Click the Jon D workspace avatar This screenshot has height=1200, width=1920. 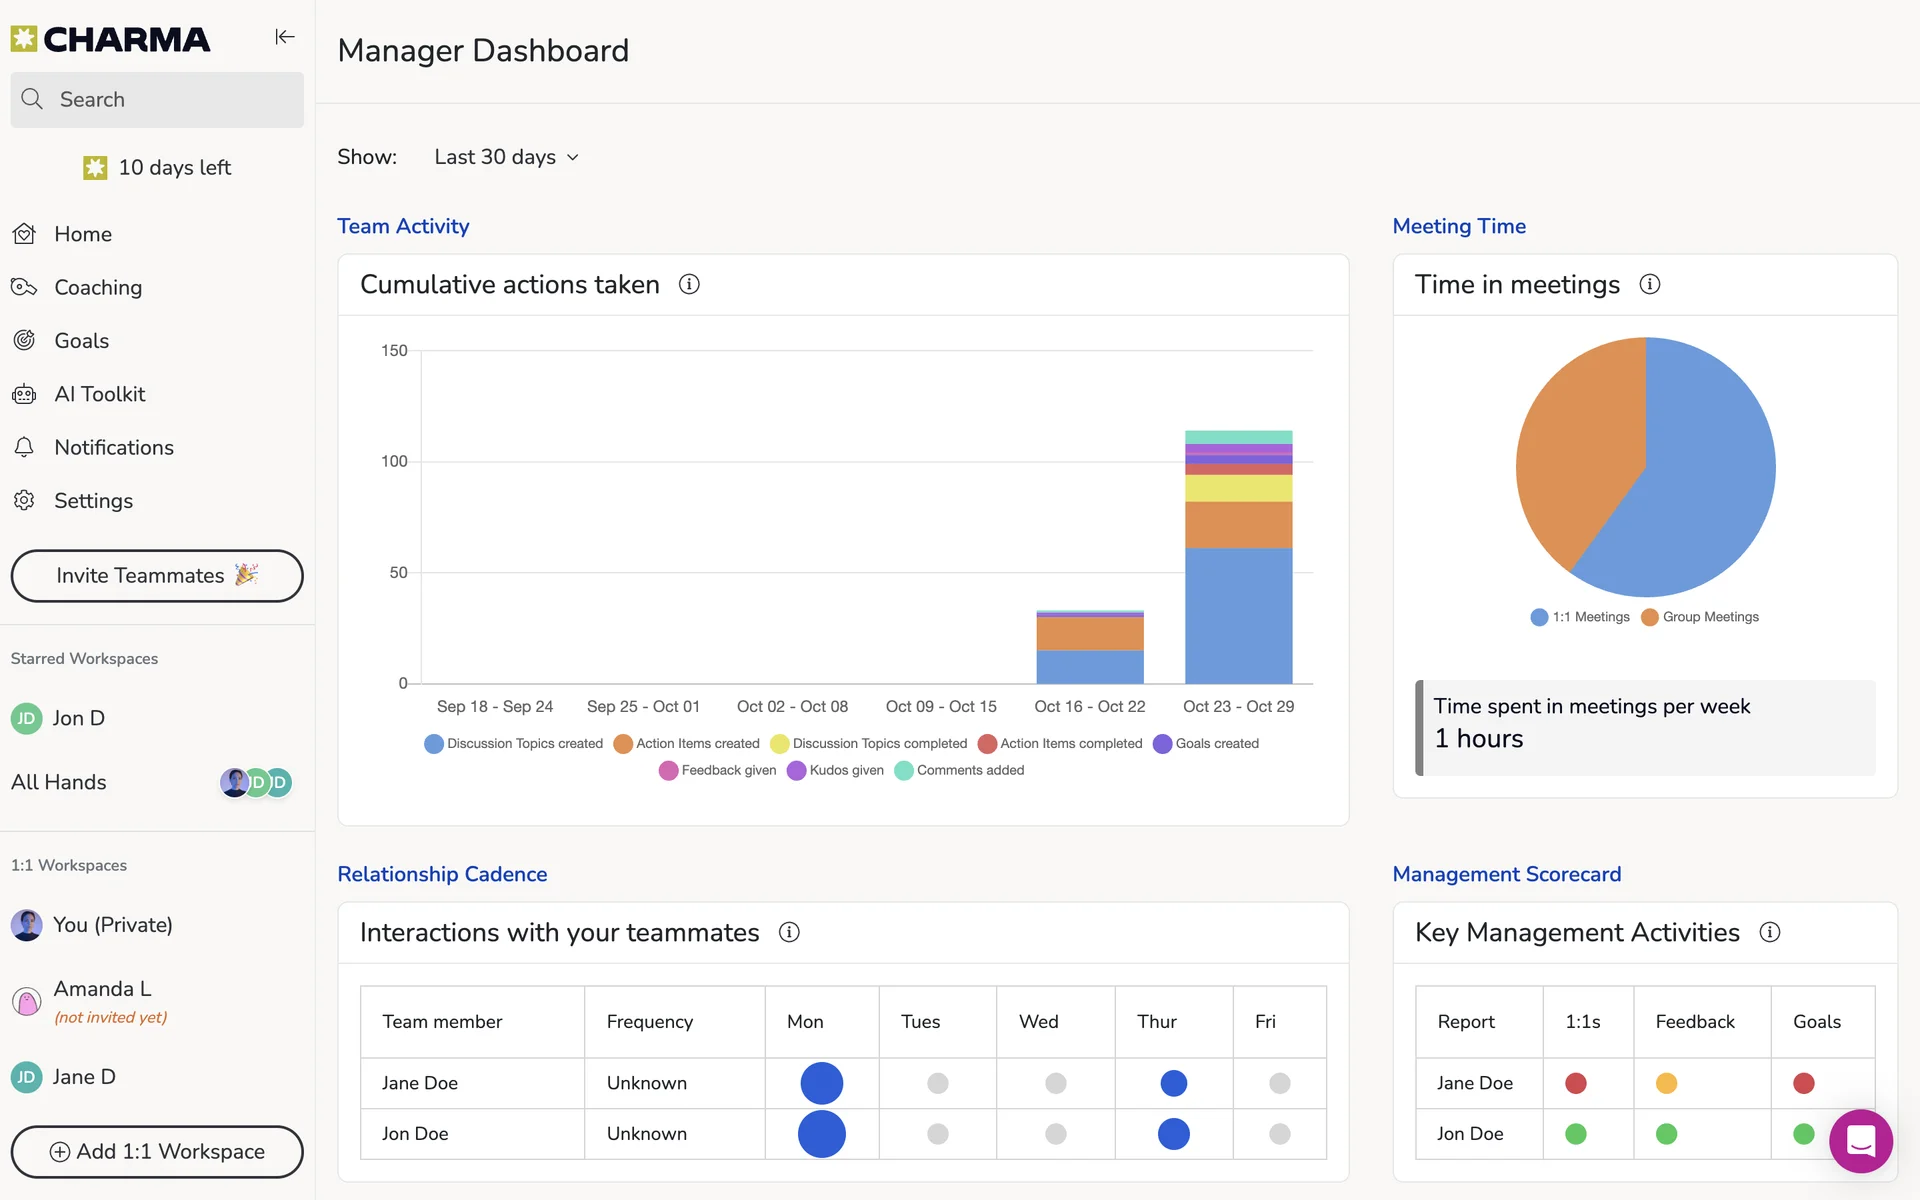[x=27, y=719]
